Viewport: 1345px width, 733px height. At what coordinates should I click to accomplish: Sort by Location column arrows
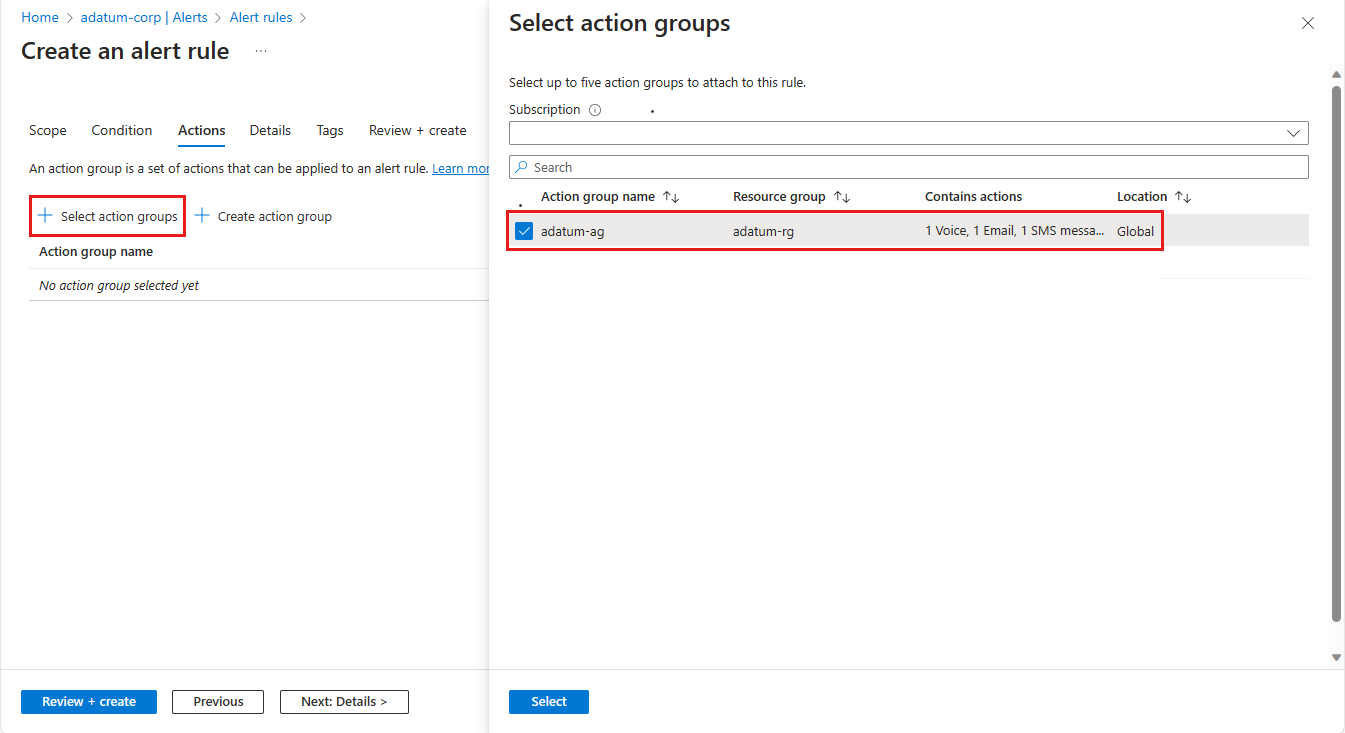pos(1183,197)
